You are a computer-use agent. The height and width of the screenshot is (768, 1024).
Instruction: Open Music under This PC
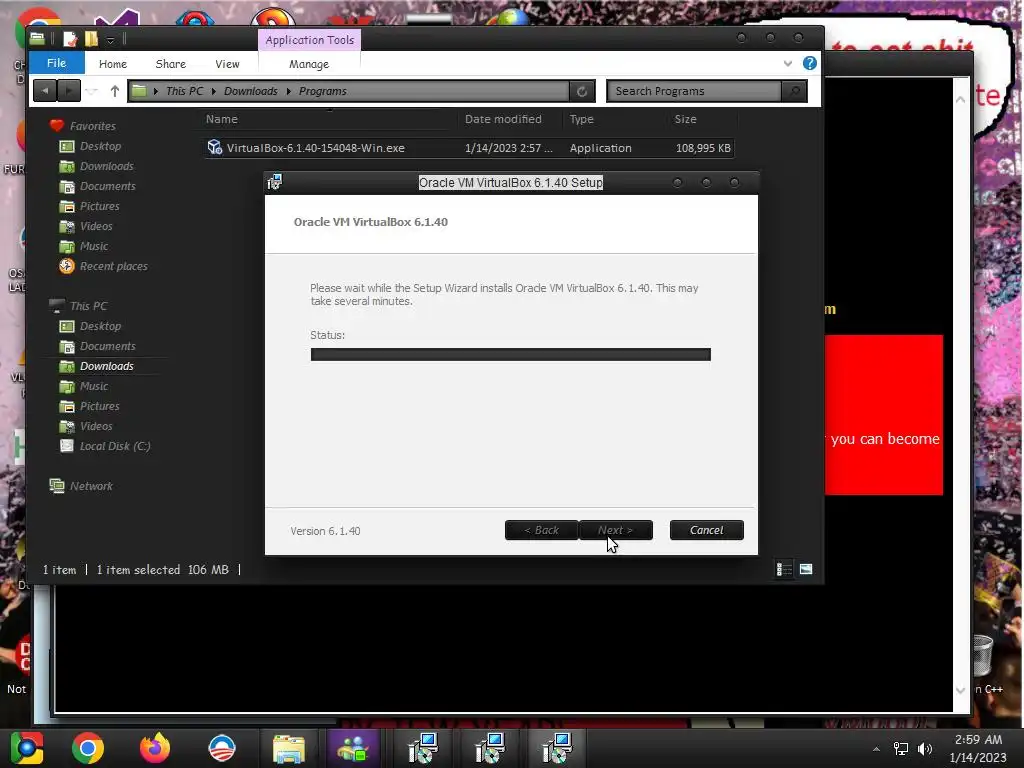pyautogui.click(x=94, y=386)
